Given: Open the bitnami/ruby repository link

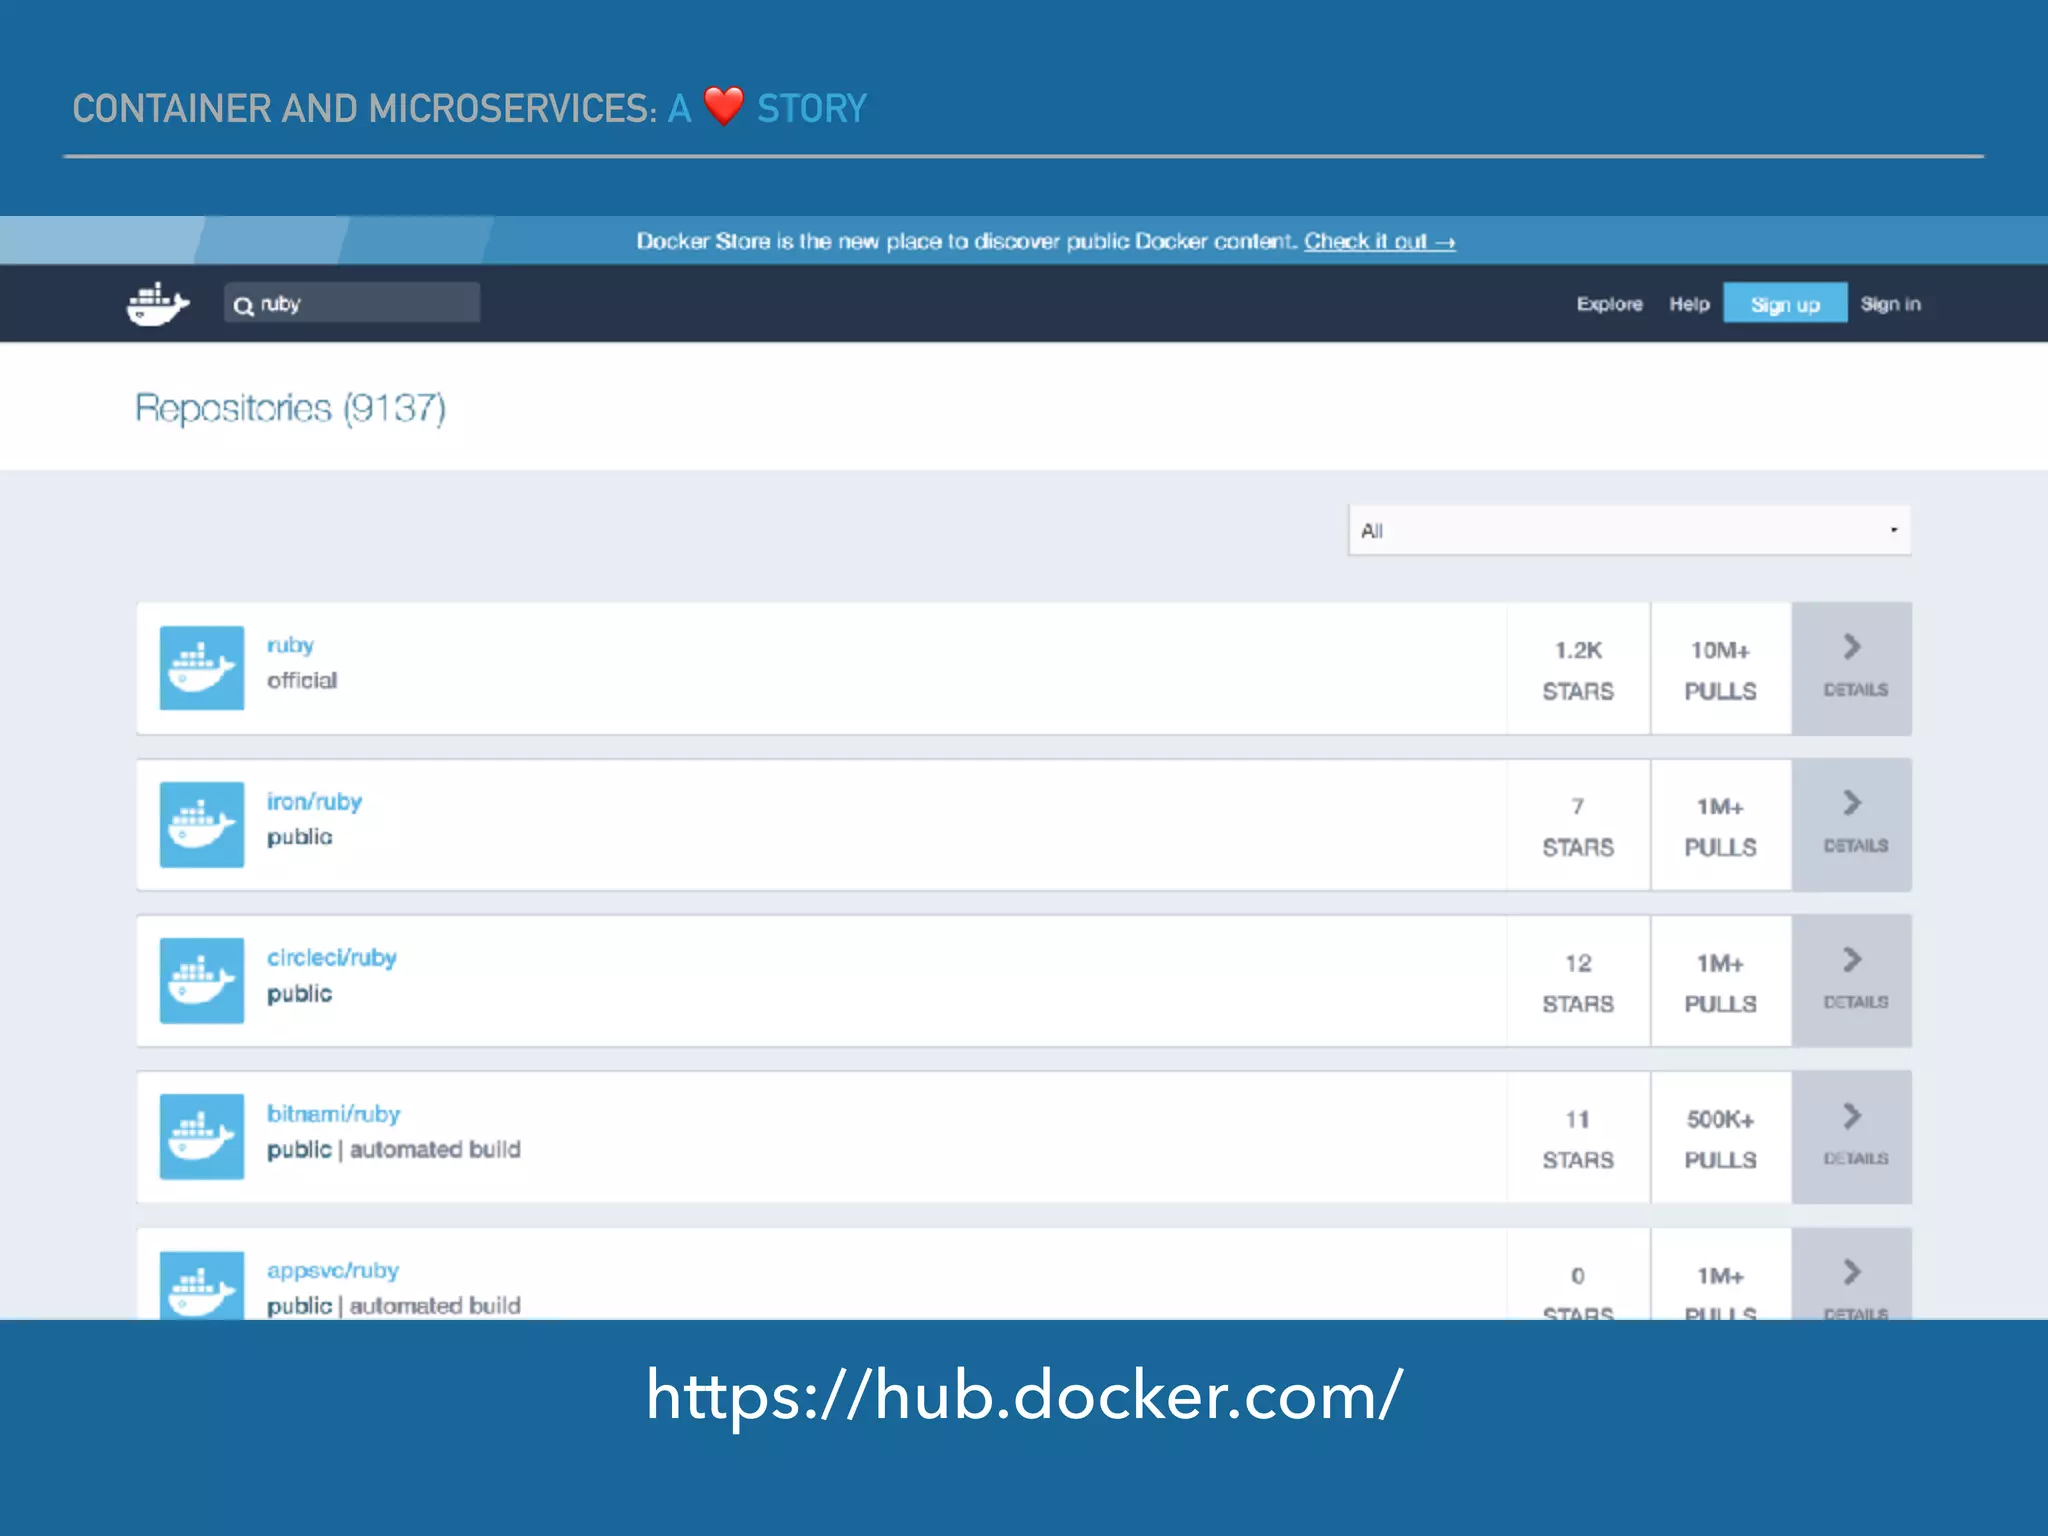Looking at the screenshot, I should point(333,1114).
